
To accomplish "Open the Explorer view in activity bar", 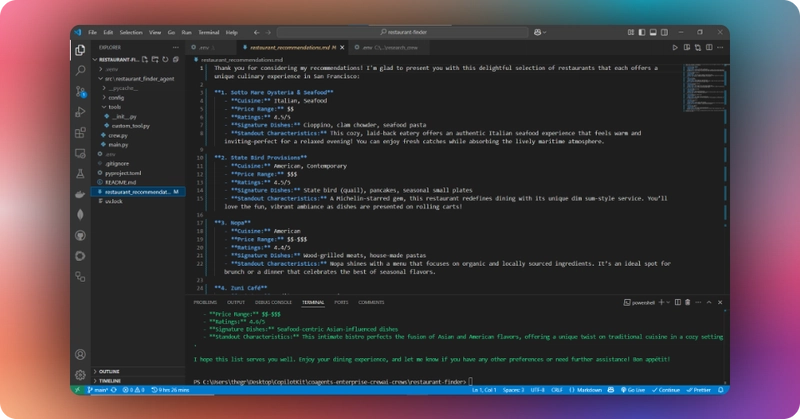I will tap(80, 50).
